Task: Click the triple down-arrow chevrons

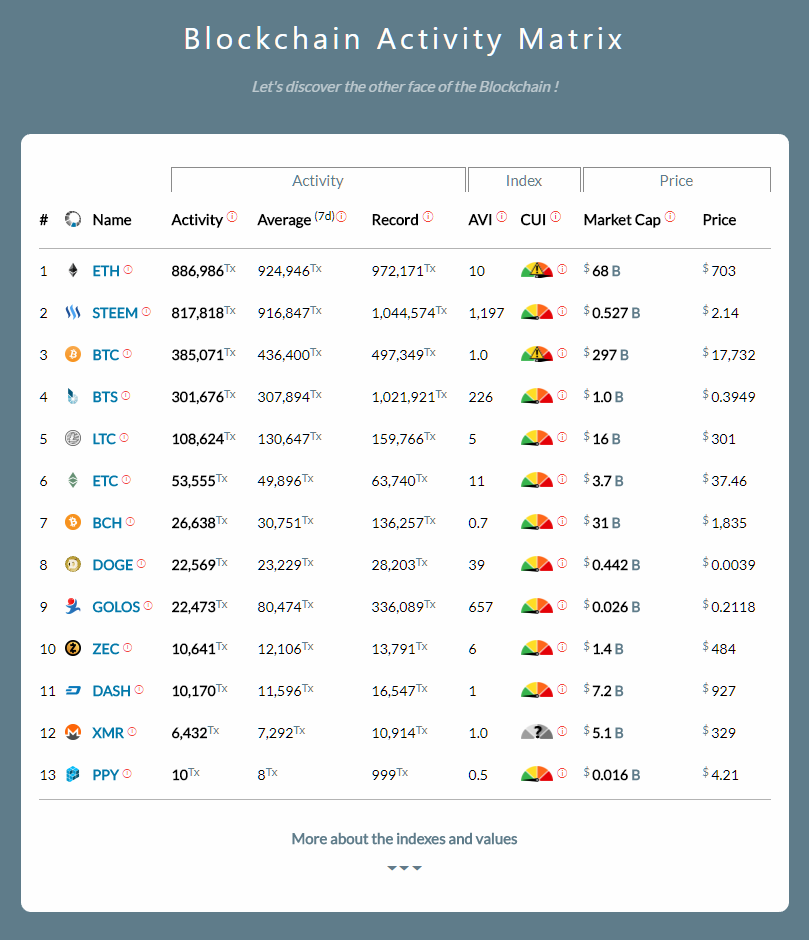Action: 404,867
